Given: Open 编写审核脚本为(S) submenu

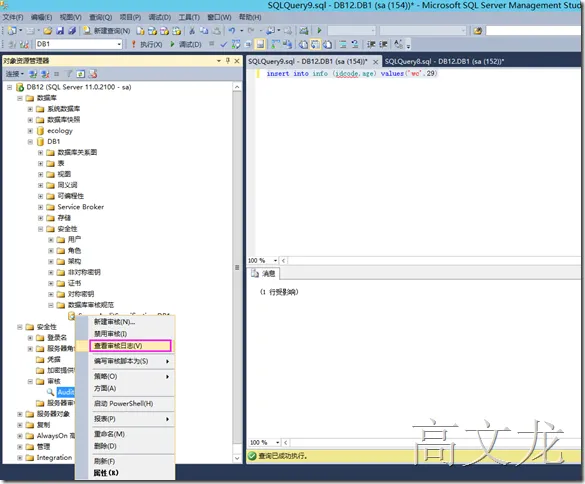Looking at the screenshot, I should pyautogui.click(x=125, y=361).
